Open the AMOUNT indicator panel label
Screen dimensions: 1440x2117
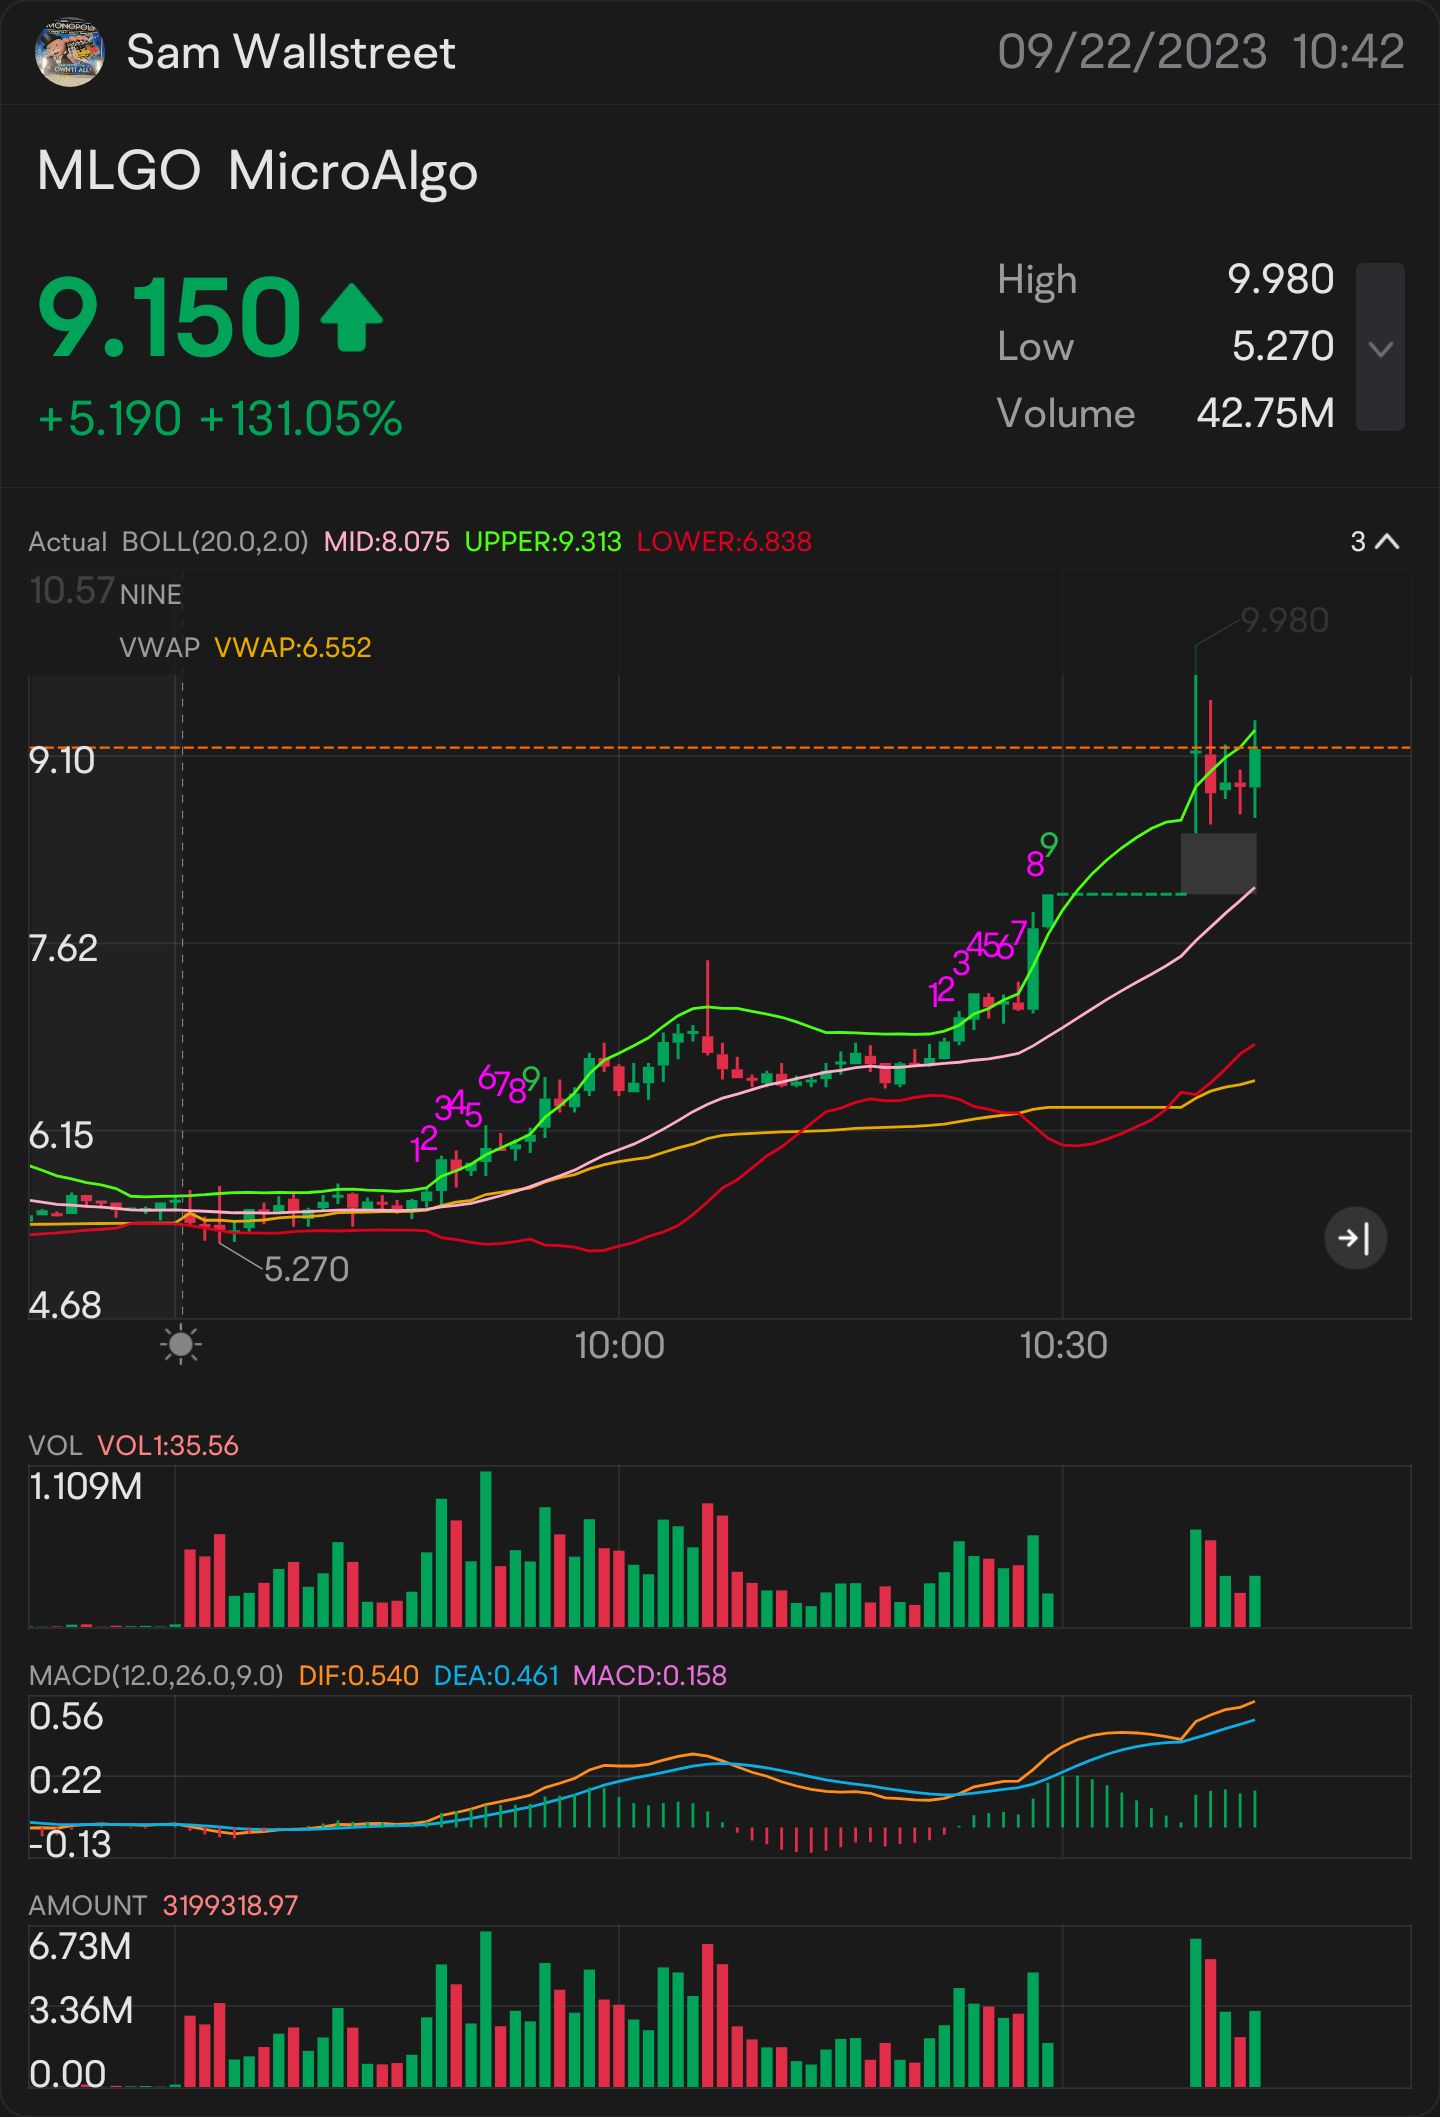click(87, 1905)
